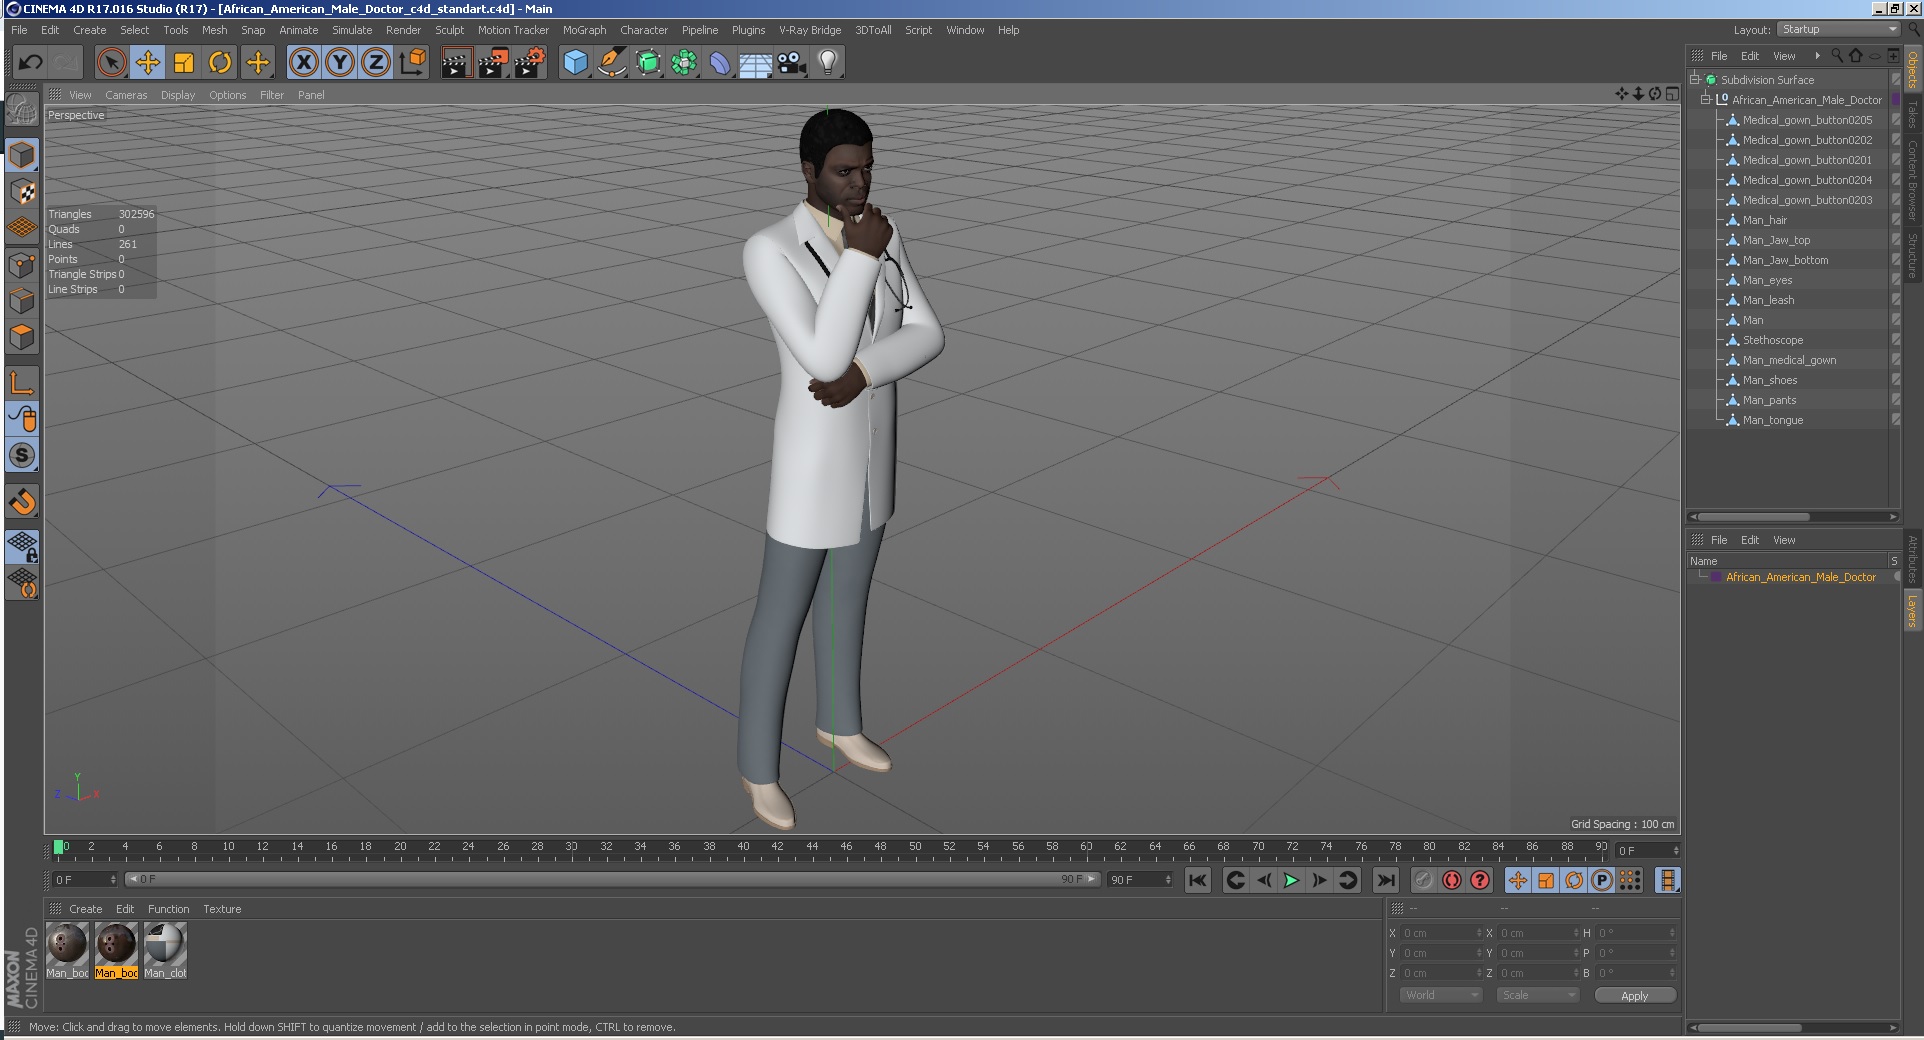Open the Structure side tab
The image size is (1924, 1040).
tap(1912, 257)
